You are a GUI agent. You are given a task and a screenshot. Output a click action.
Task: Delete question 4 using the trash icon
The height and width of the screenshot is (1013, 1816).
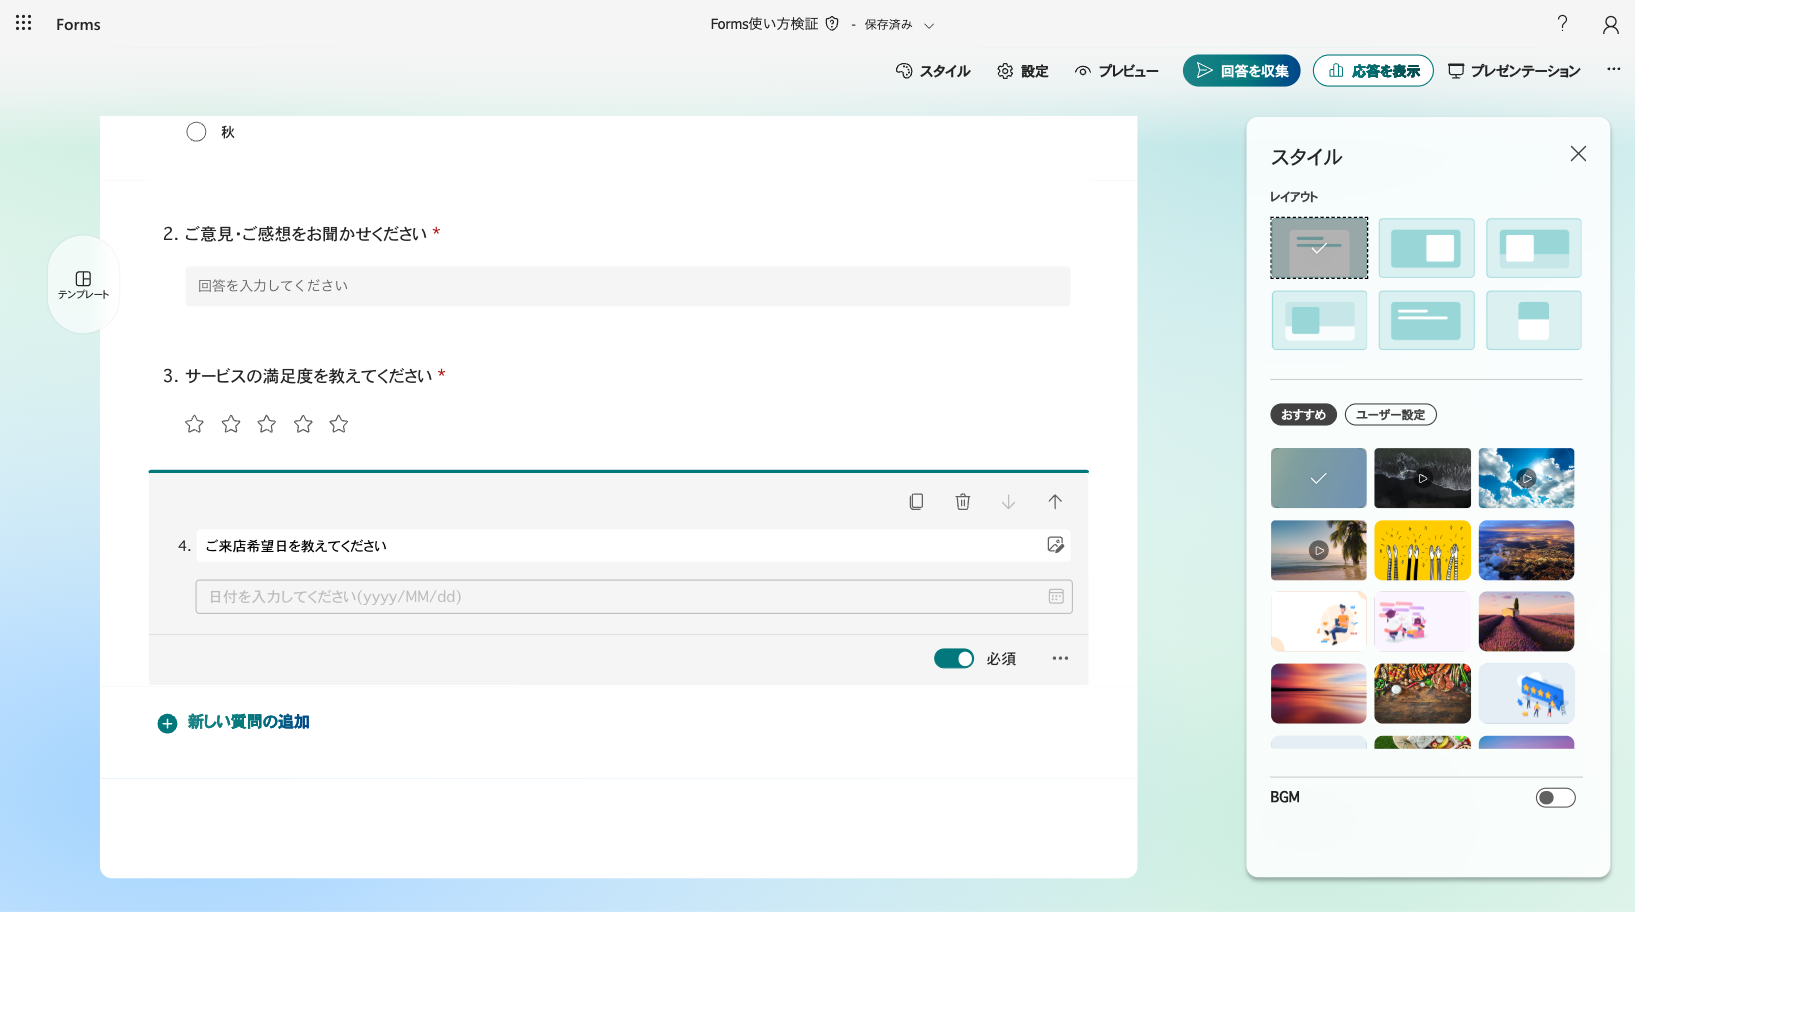[x=963, y=502]
